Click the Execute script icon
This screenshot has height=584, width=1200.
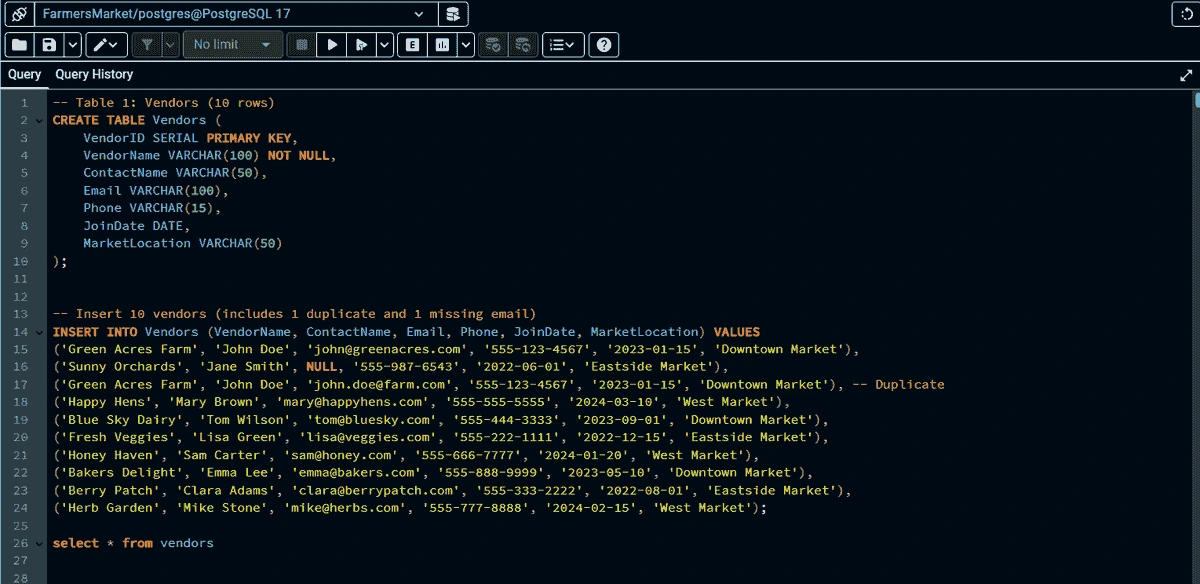click(x=361, y=45)
